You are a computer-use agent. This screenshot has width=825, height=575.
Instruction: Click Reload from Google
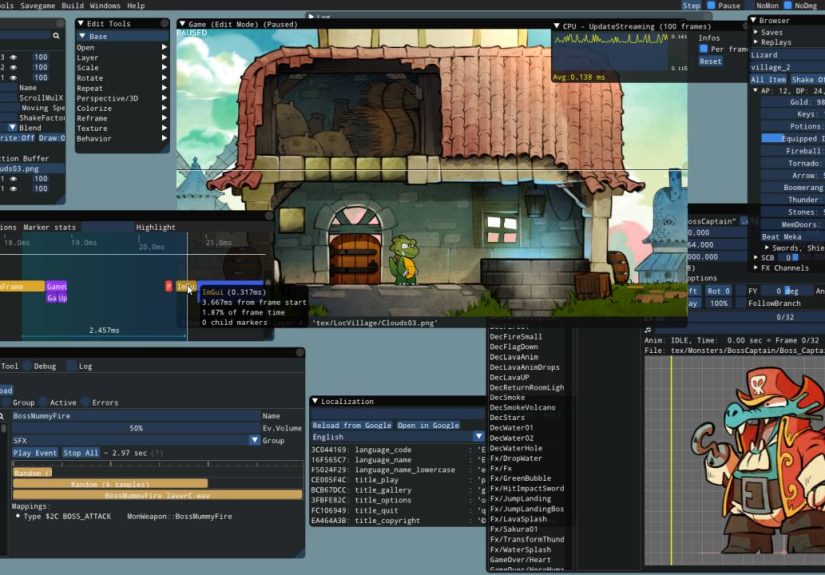coord(351,425)
